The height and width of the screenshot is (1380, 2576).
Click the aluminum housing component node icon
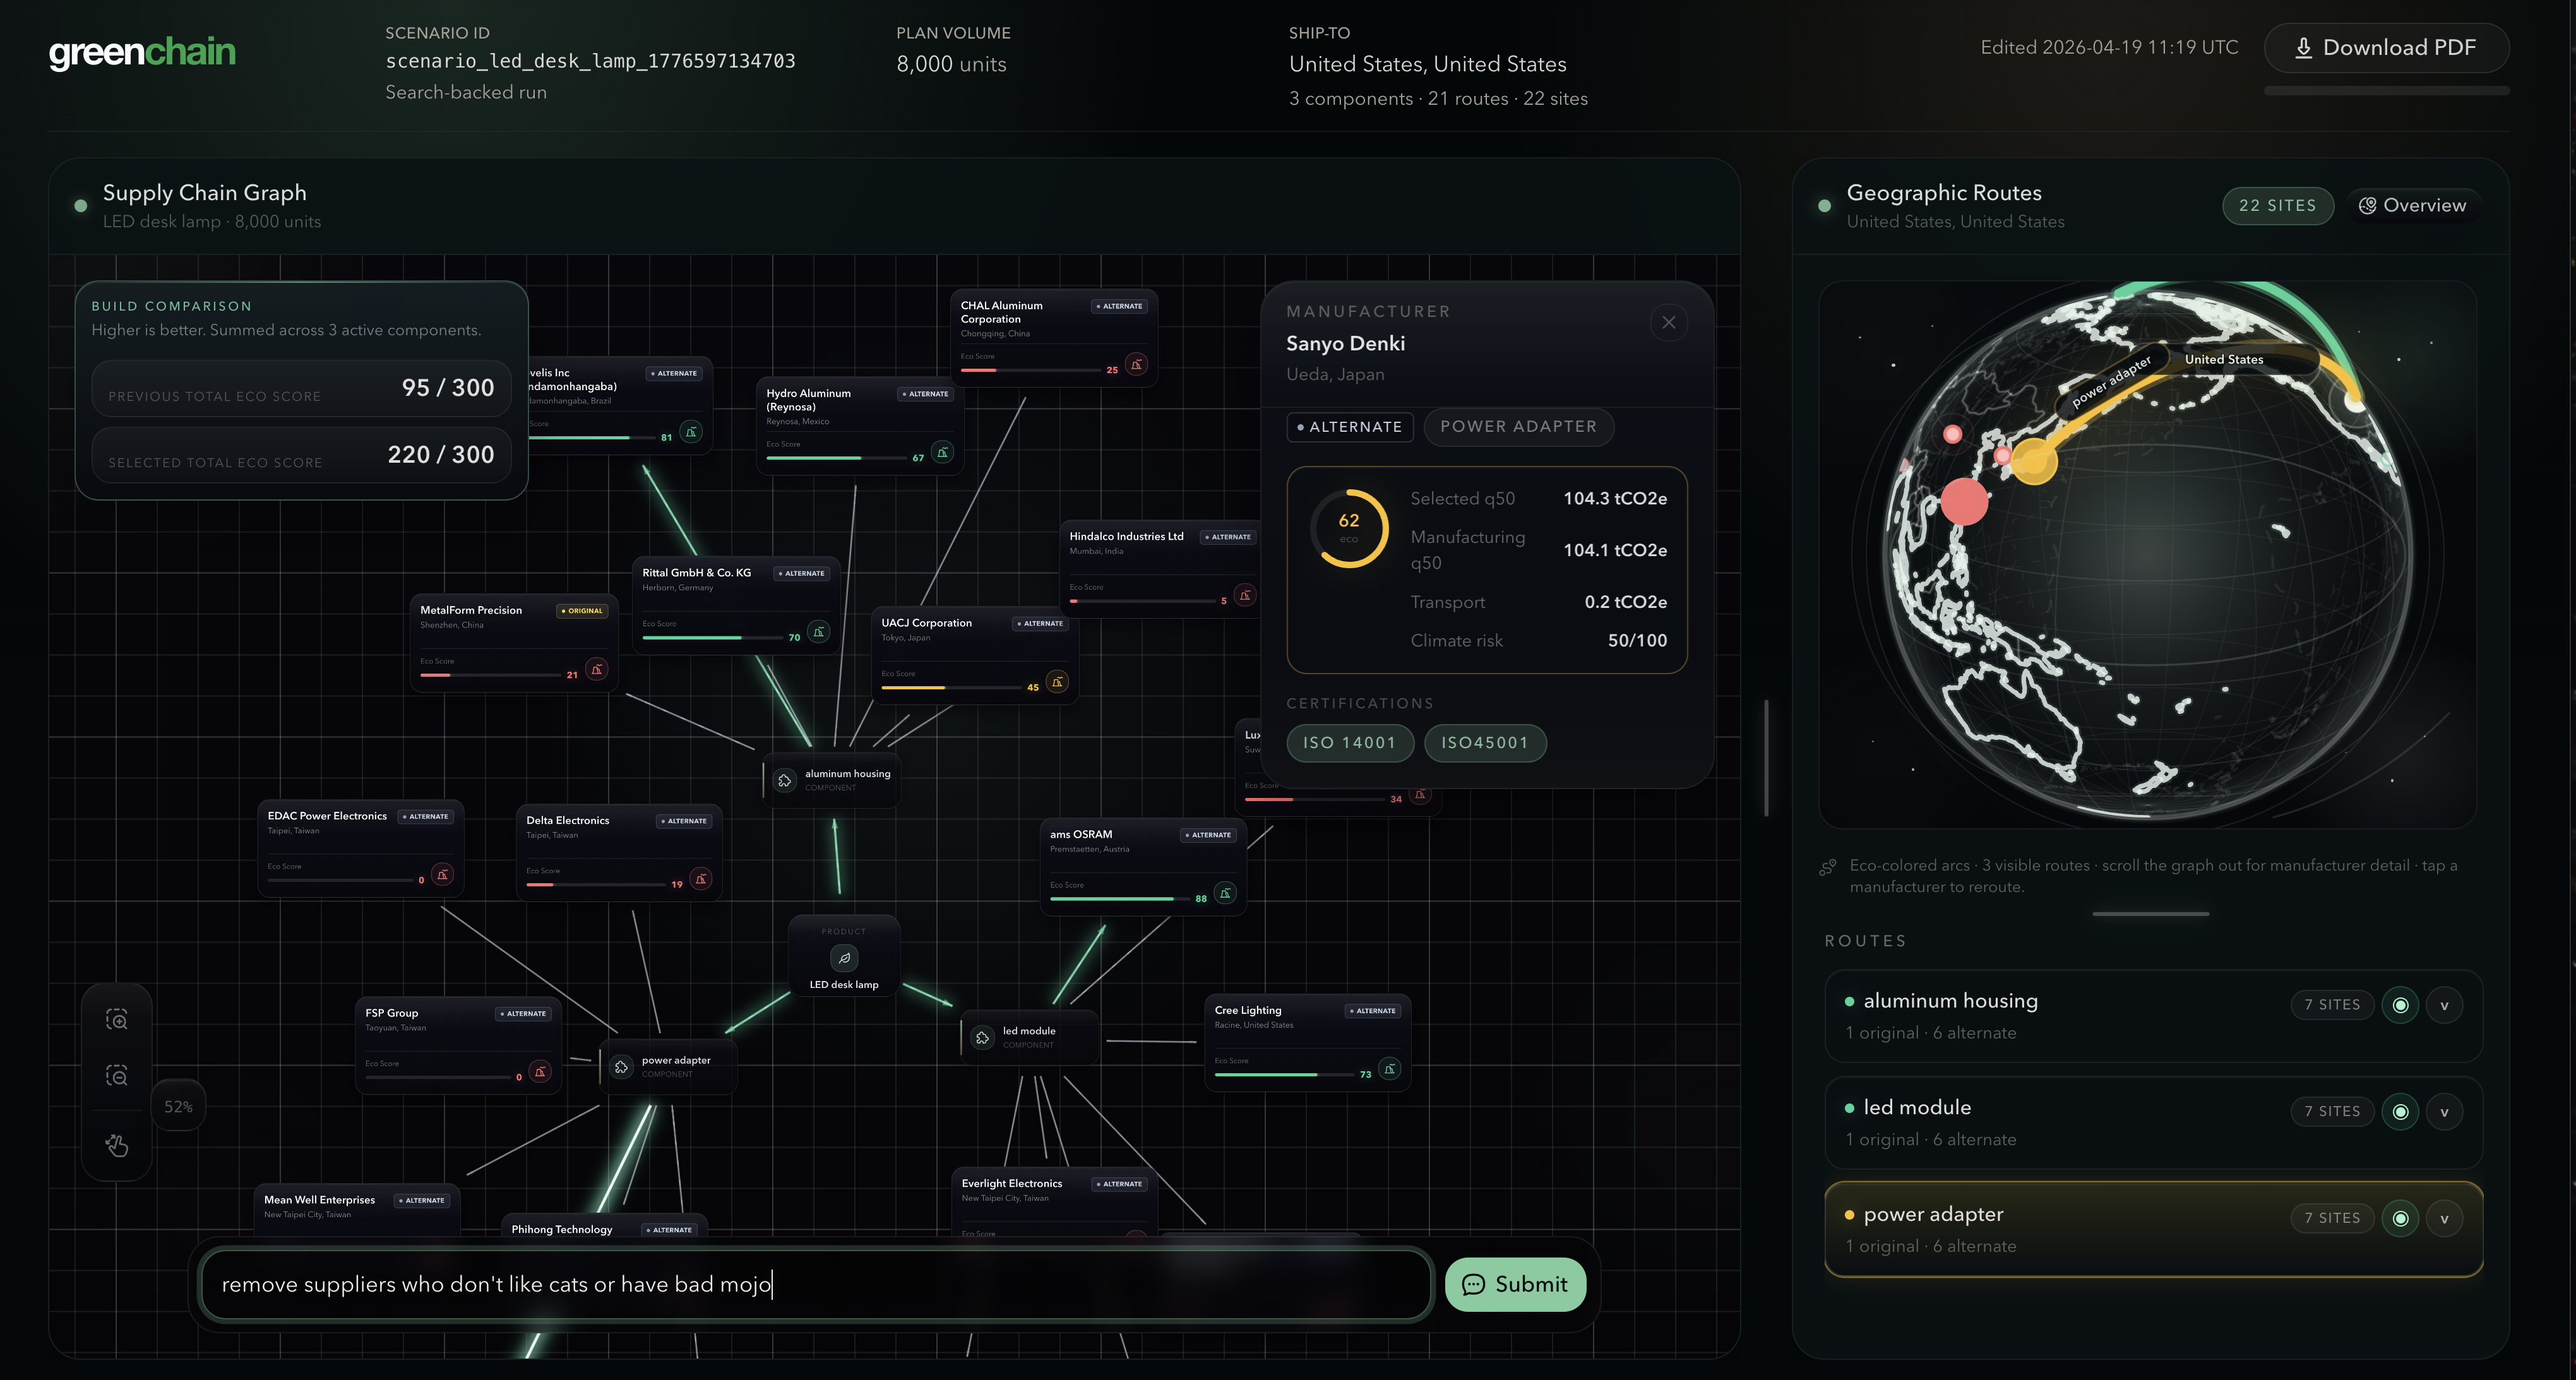pos(785,780)
